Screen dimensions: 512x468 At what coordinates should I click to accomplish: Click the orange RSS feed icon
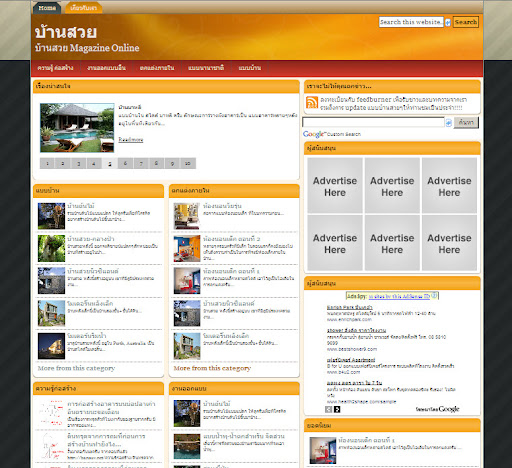click(312, 102)
